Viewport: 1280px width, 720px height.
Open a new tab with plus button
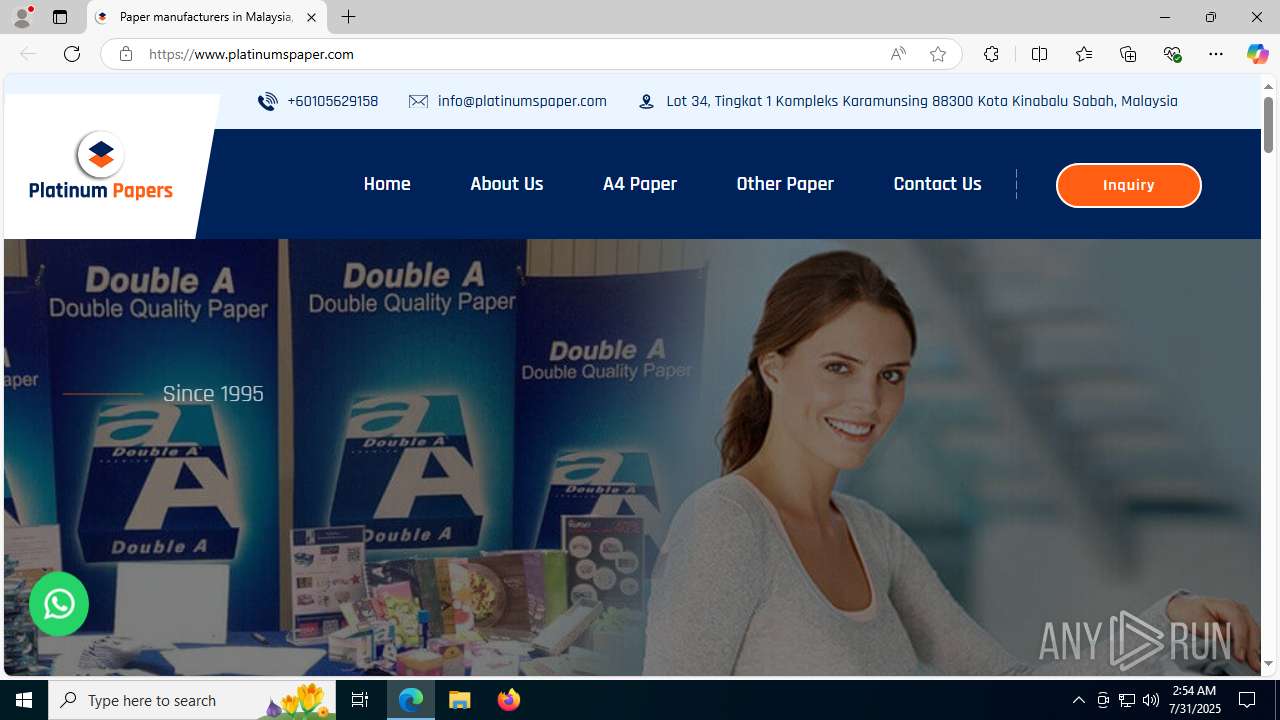[x=348, y=17]
